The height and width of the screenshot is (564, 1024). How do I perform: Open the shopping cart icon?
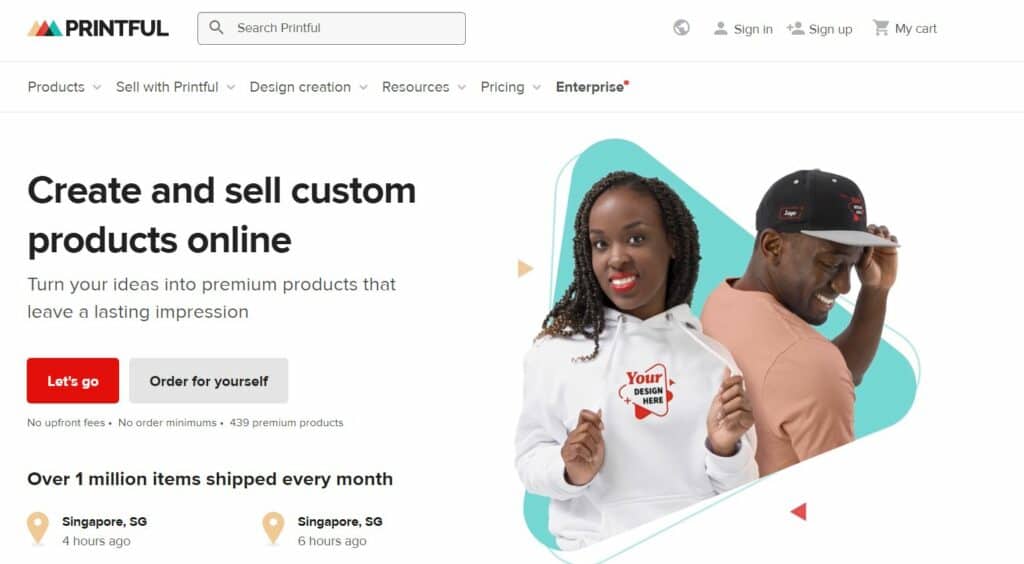[x=881, y=27]
